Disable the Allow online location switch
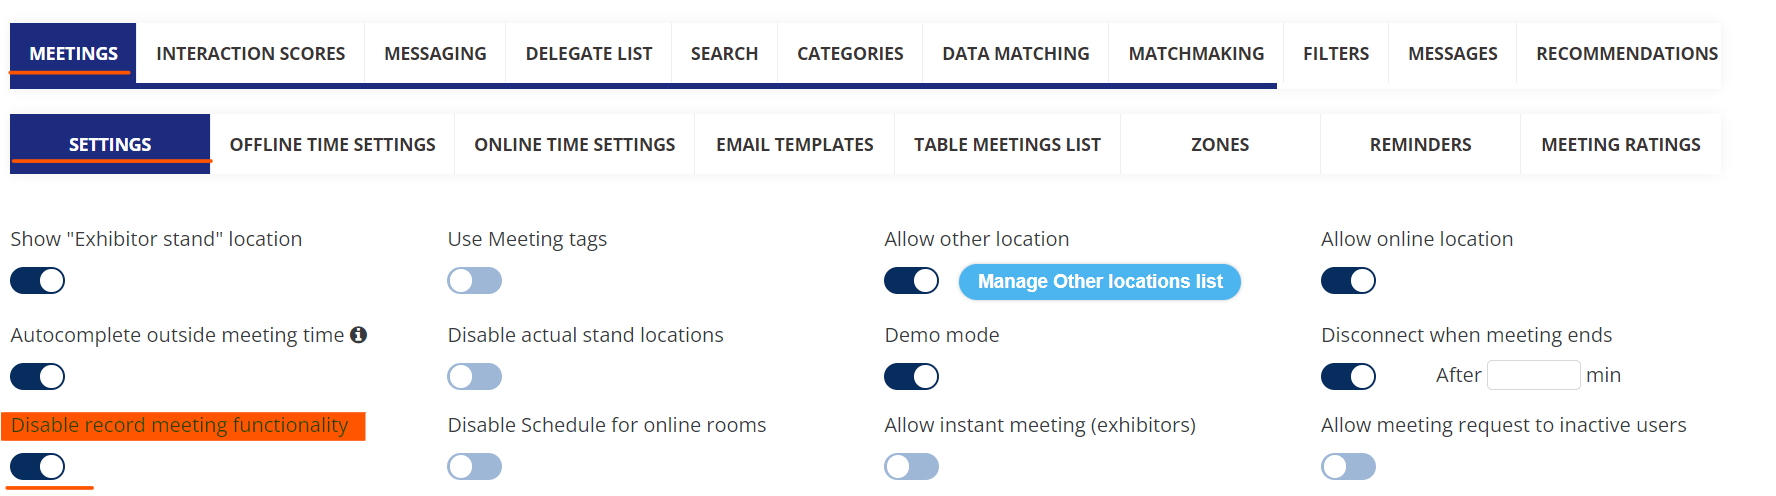The width and height of the screenshot is (1776, 496). pyautogui.click(x=1348, y=281)
